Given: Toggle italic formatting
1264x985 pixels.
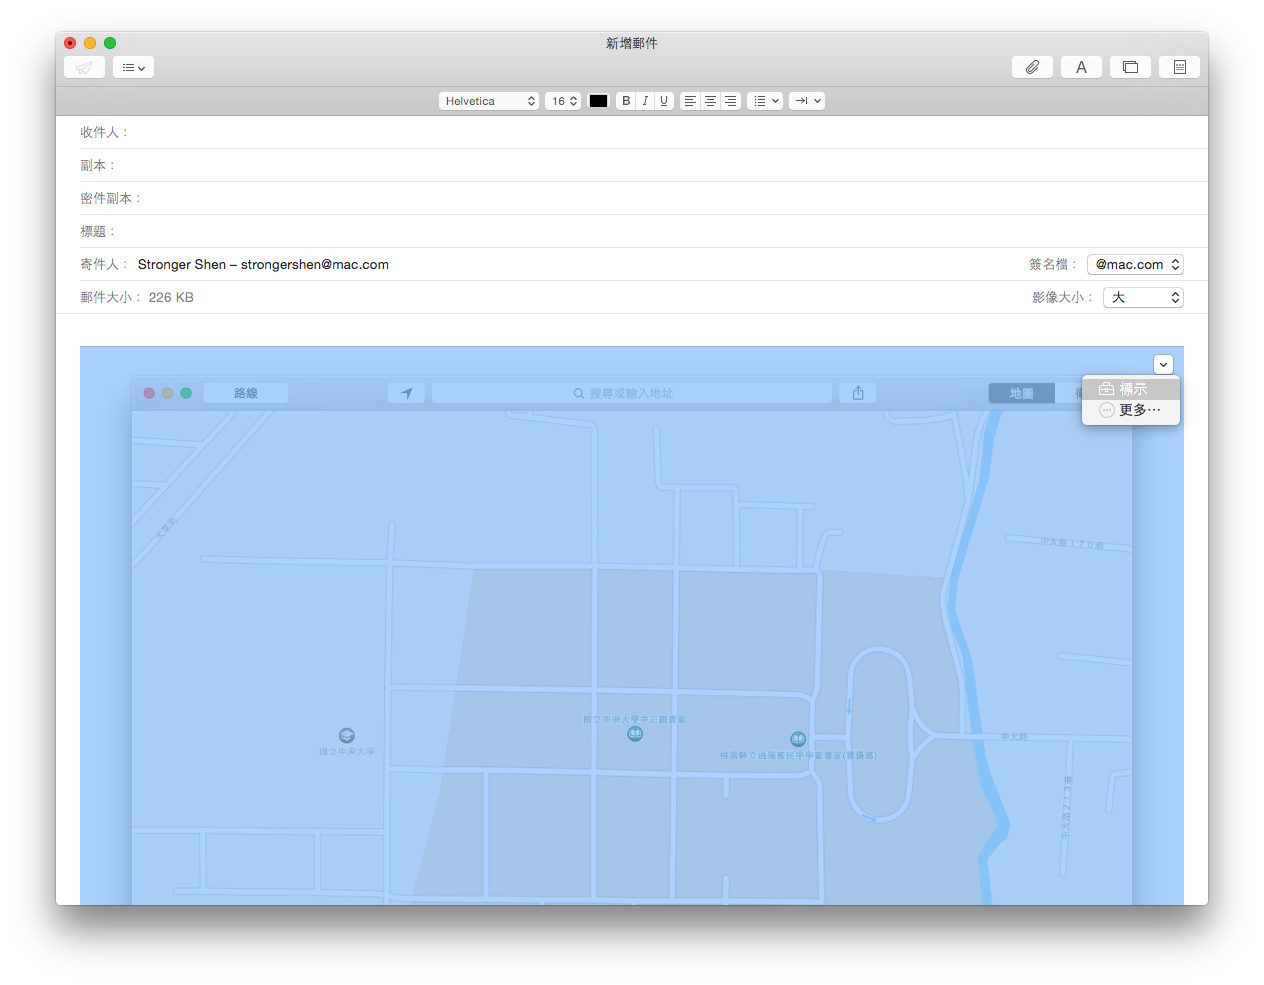Looking at the screenshot, I should click(645, 101).
